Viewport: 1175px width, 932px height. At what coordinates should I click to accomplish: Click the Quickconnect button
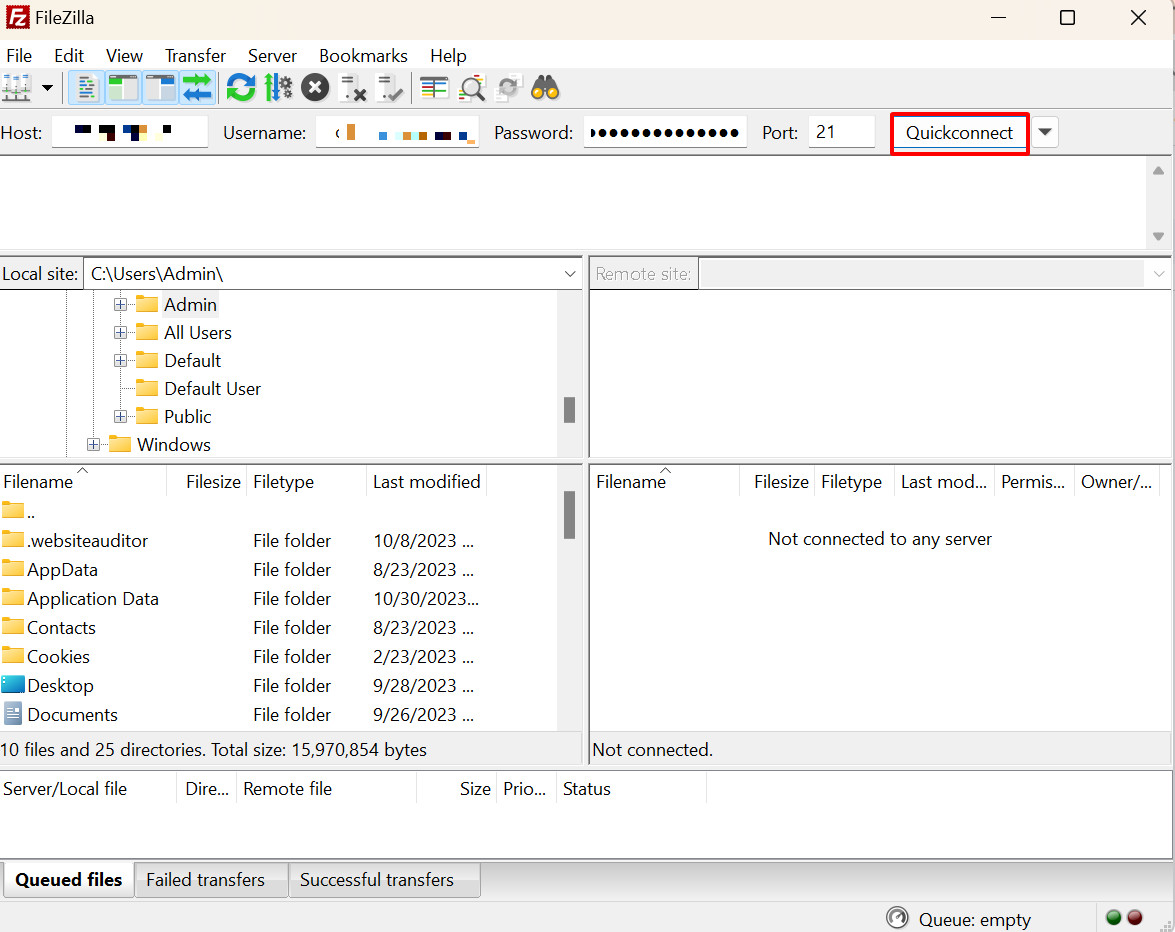(x=959, y=133)
